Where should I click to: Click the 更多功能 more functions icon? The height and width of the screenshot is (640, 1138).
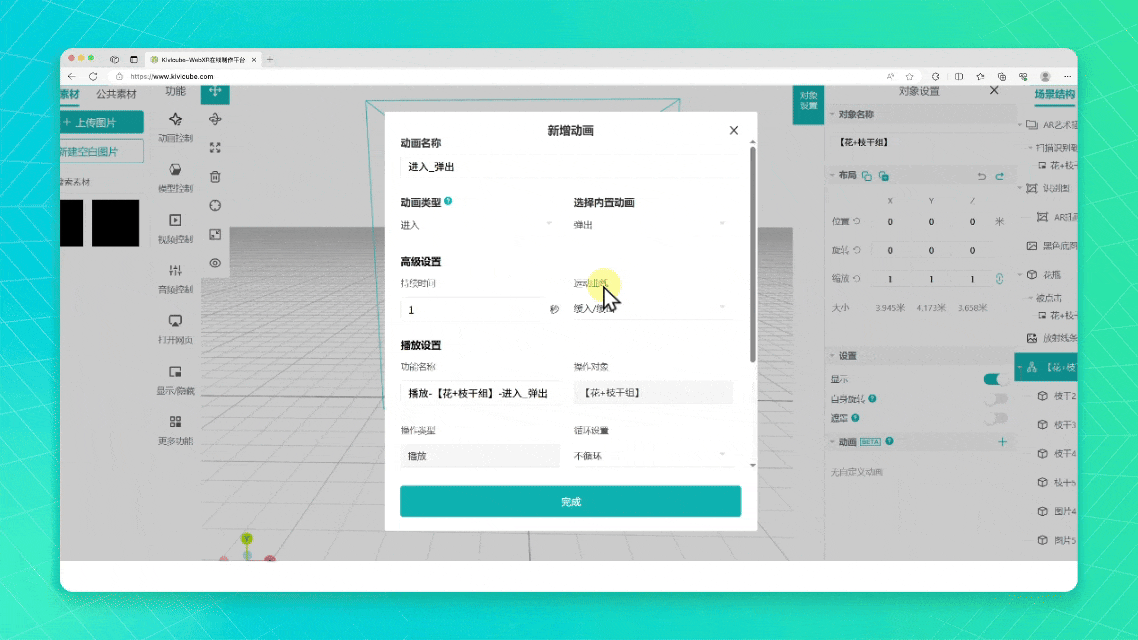pyautogui.click(x=176, y=423)
